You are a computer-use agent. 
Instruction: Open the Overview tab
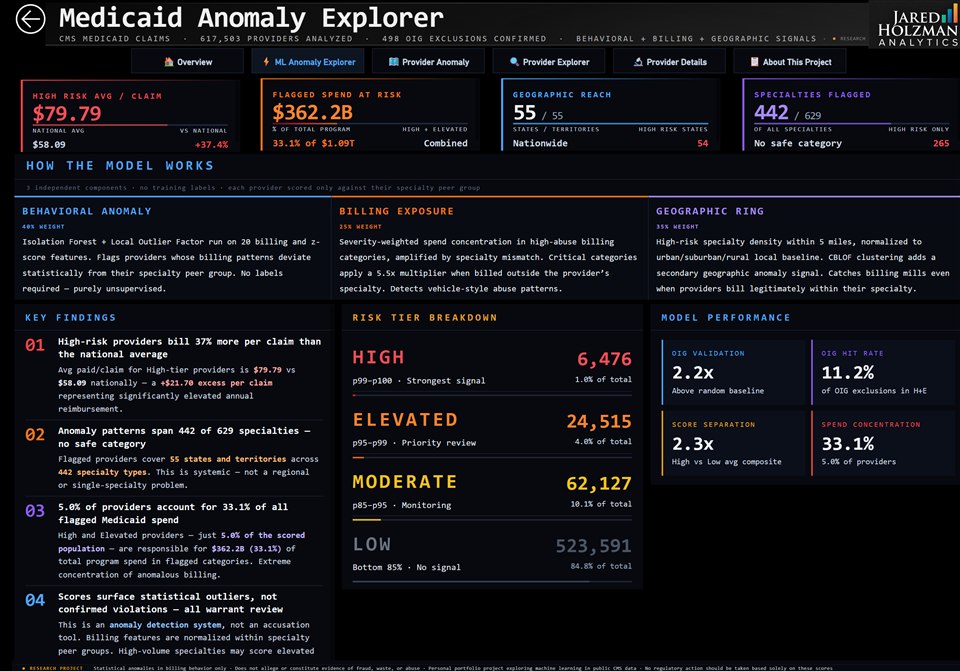click(x=187, y=61)
